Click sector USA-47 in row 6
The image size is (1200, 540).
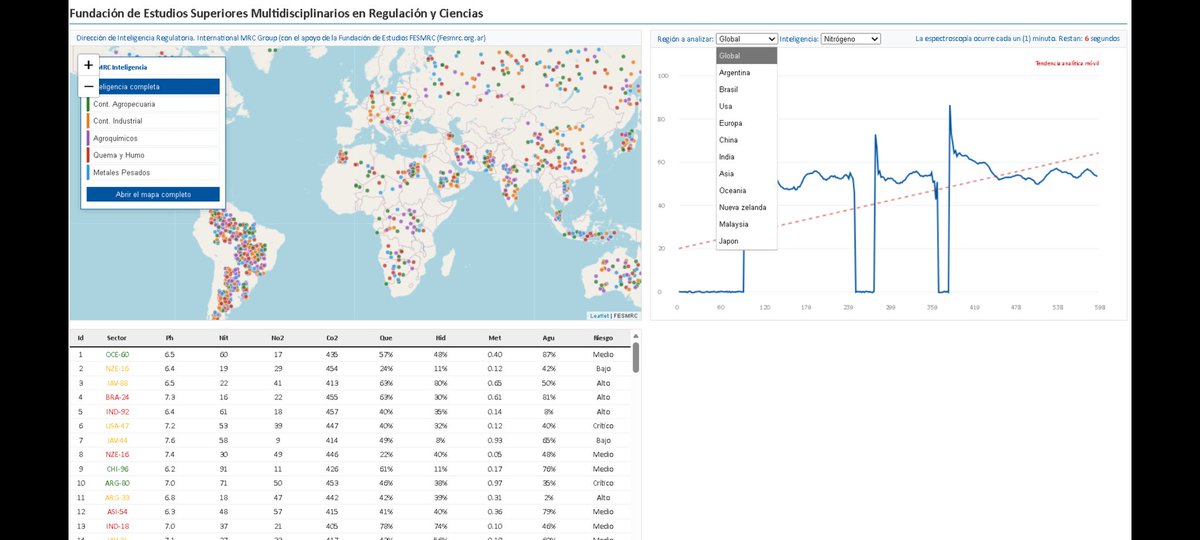coord(117,425)
